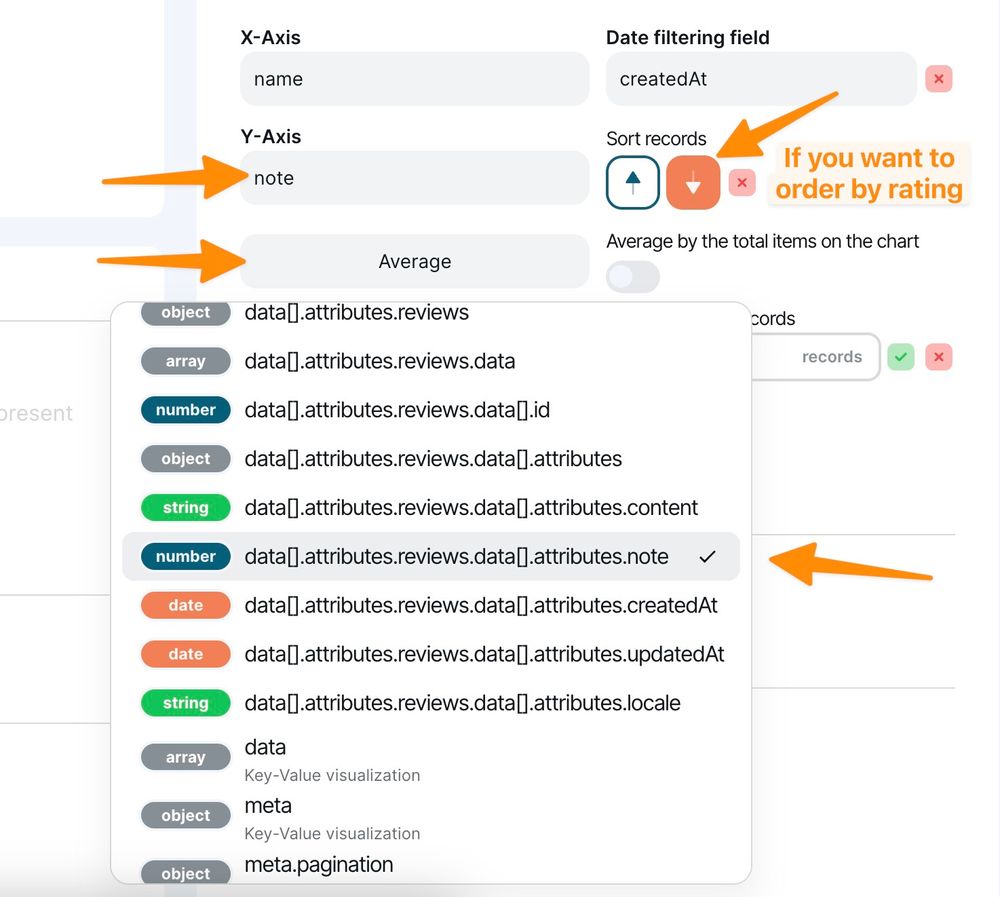This screenshot has height=897, width=1000.
Task: Click the Y-Axis note input field
Action: [414, 177]
